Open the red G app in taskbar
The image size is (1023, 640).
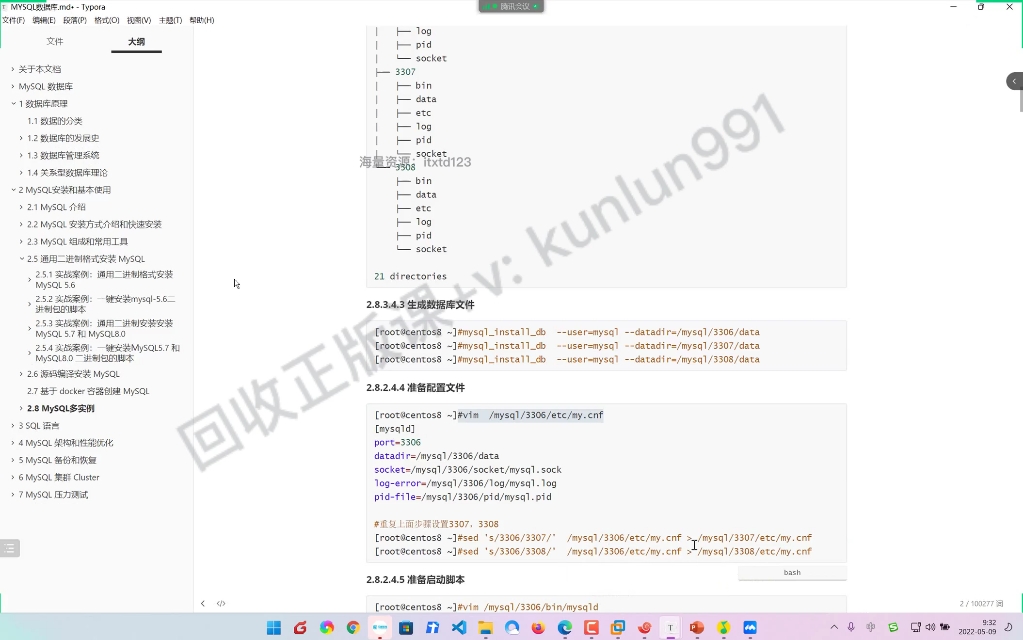300,628
